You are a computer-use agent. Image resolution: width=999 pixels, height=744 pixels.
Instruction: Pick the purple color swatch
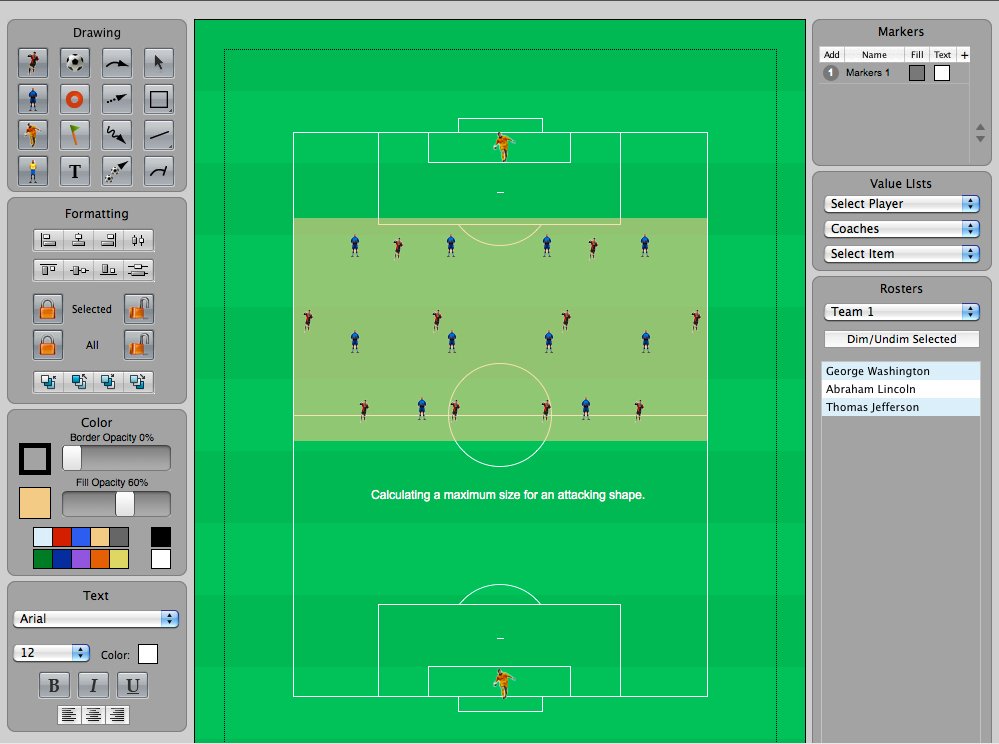pos(81,559)
